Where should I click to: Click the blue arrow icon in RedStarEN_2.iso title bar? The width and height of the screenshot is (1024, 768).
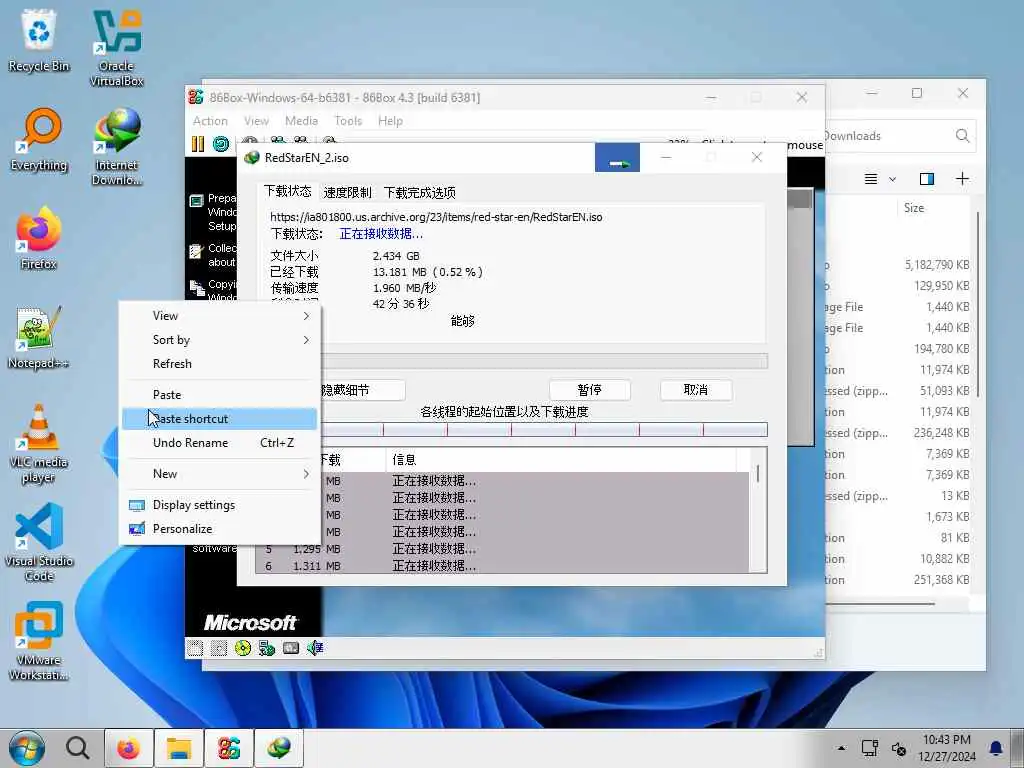(617, 158)
